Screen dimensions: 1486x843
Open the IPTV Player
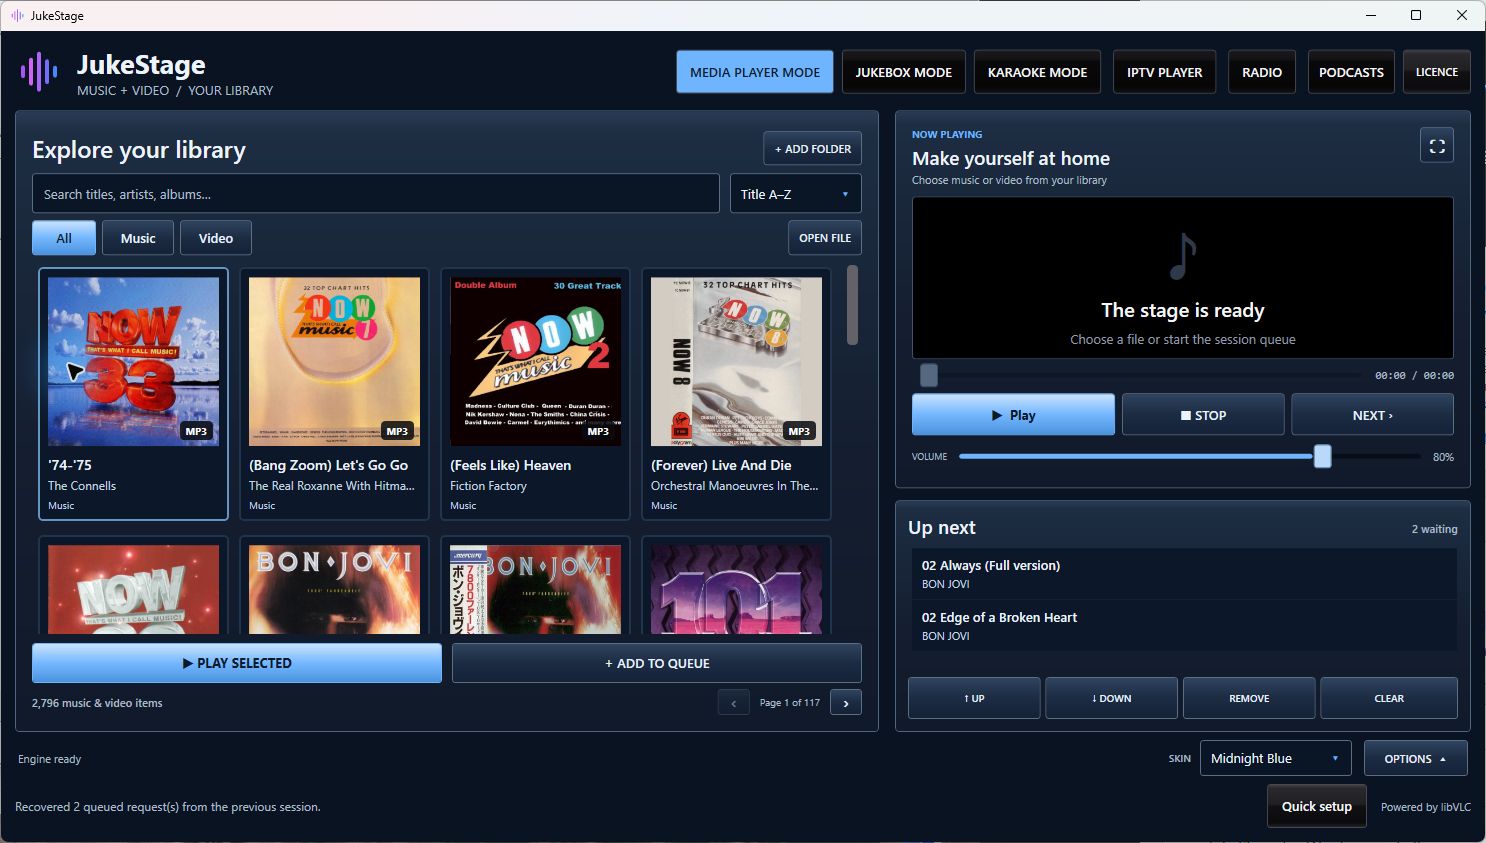click(1164, 72)
